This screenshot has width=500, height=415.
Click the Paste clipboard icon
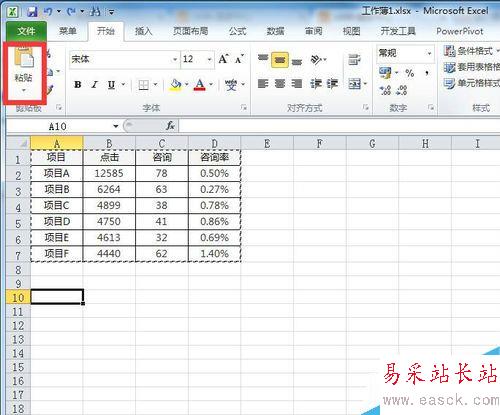tap(23, 58)
